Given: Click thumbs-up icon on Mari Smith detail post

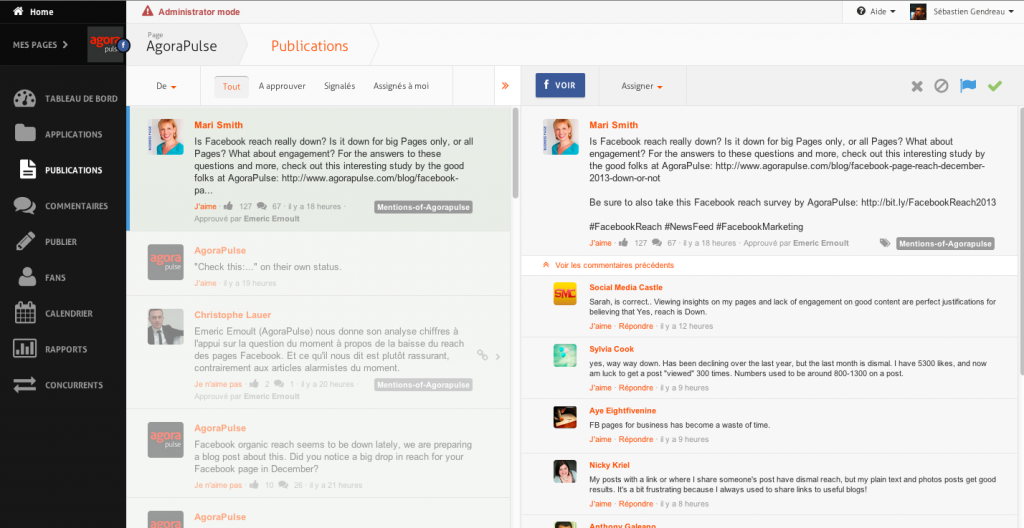Looking at the screenshot, I should coord(623,242).
